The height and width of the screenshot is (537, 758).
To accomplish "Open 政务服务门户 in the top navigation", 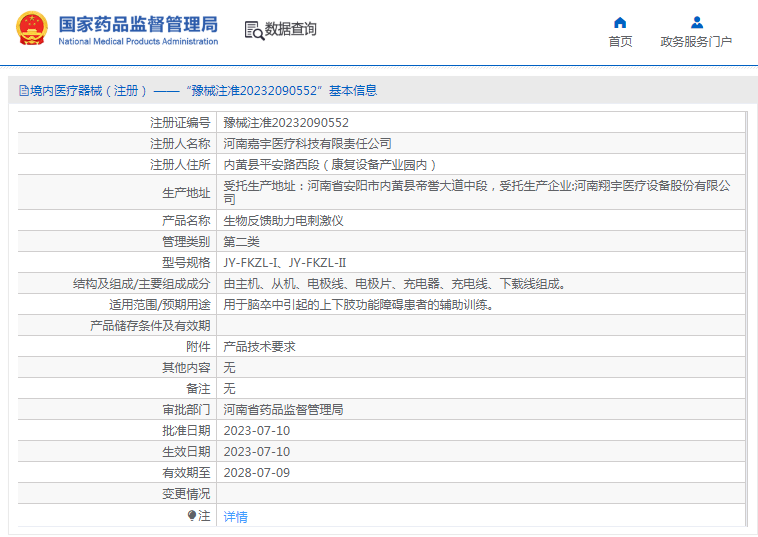I will [696, 42].
